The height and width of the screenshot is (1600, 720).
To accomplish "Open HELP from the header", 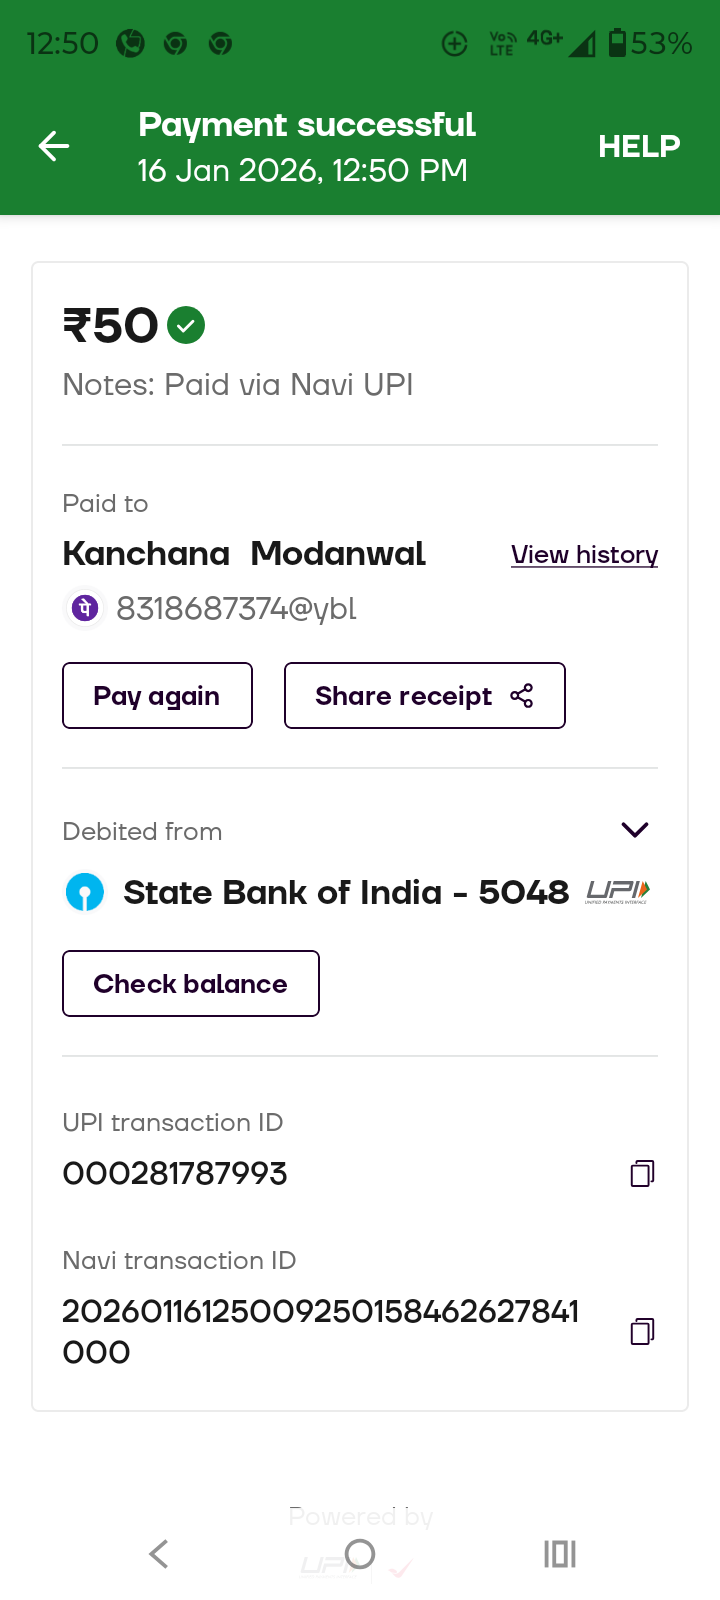I will pos(638,146).
